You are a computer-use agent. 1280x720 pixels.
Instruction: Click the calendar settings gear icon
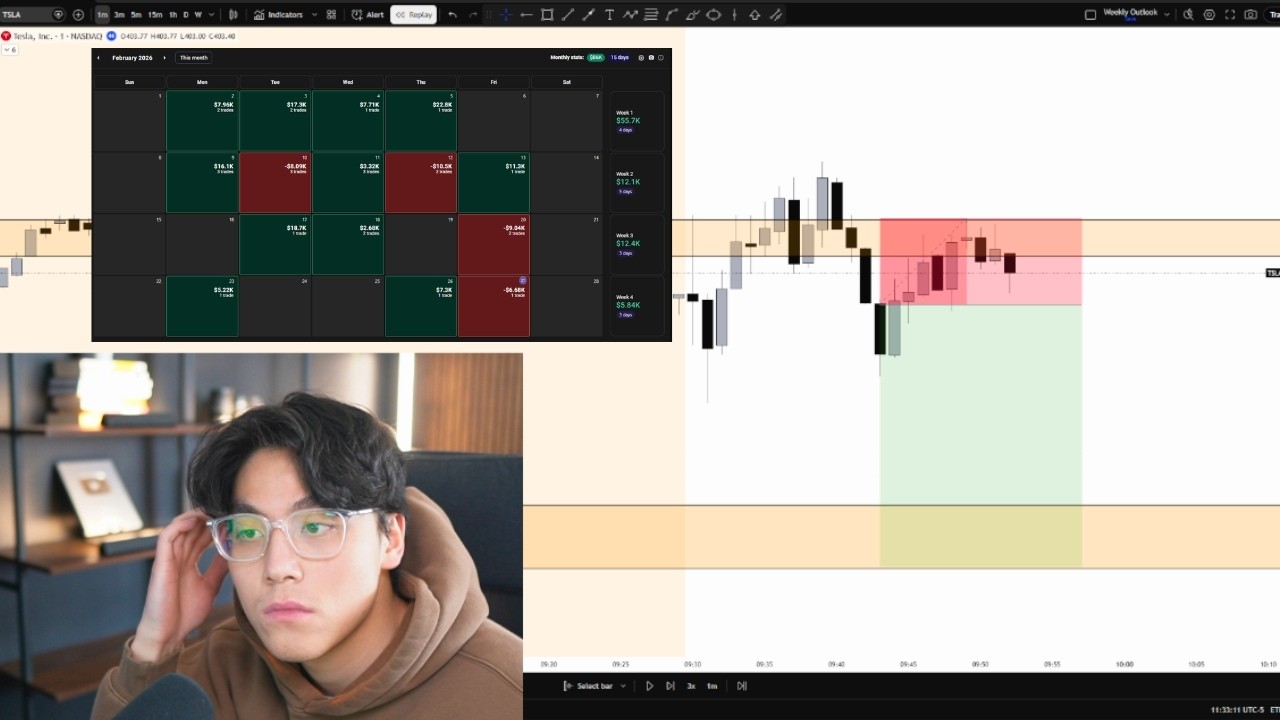click(641, 58)
